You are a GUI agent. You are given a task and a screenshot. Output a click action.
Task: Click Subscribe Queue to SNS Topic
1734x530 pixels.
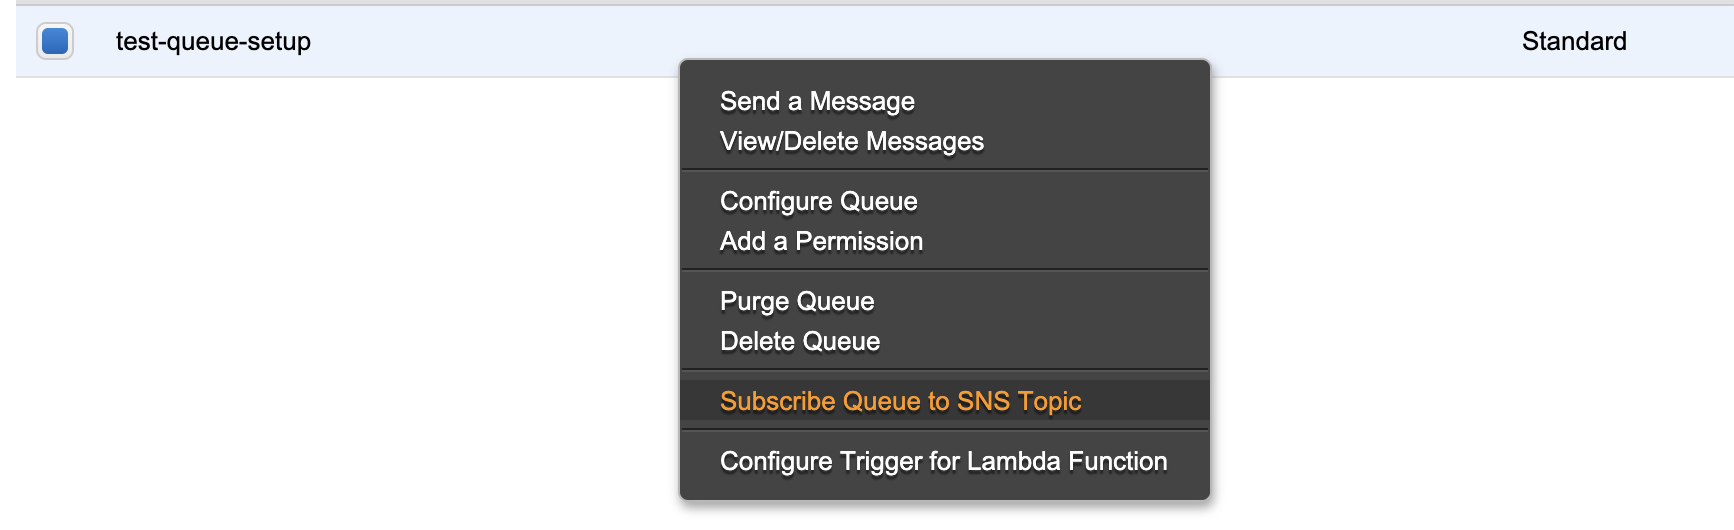(900, 401)
